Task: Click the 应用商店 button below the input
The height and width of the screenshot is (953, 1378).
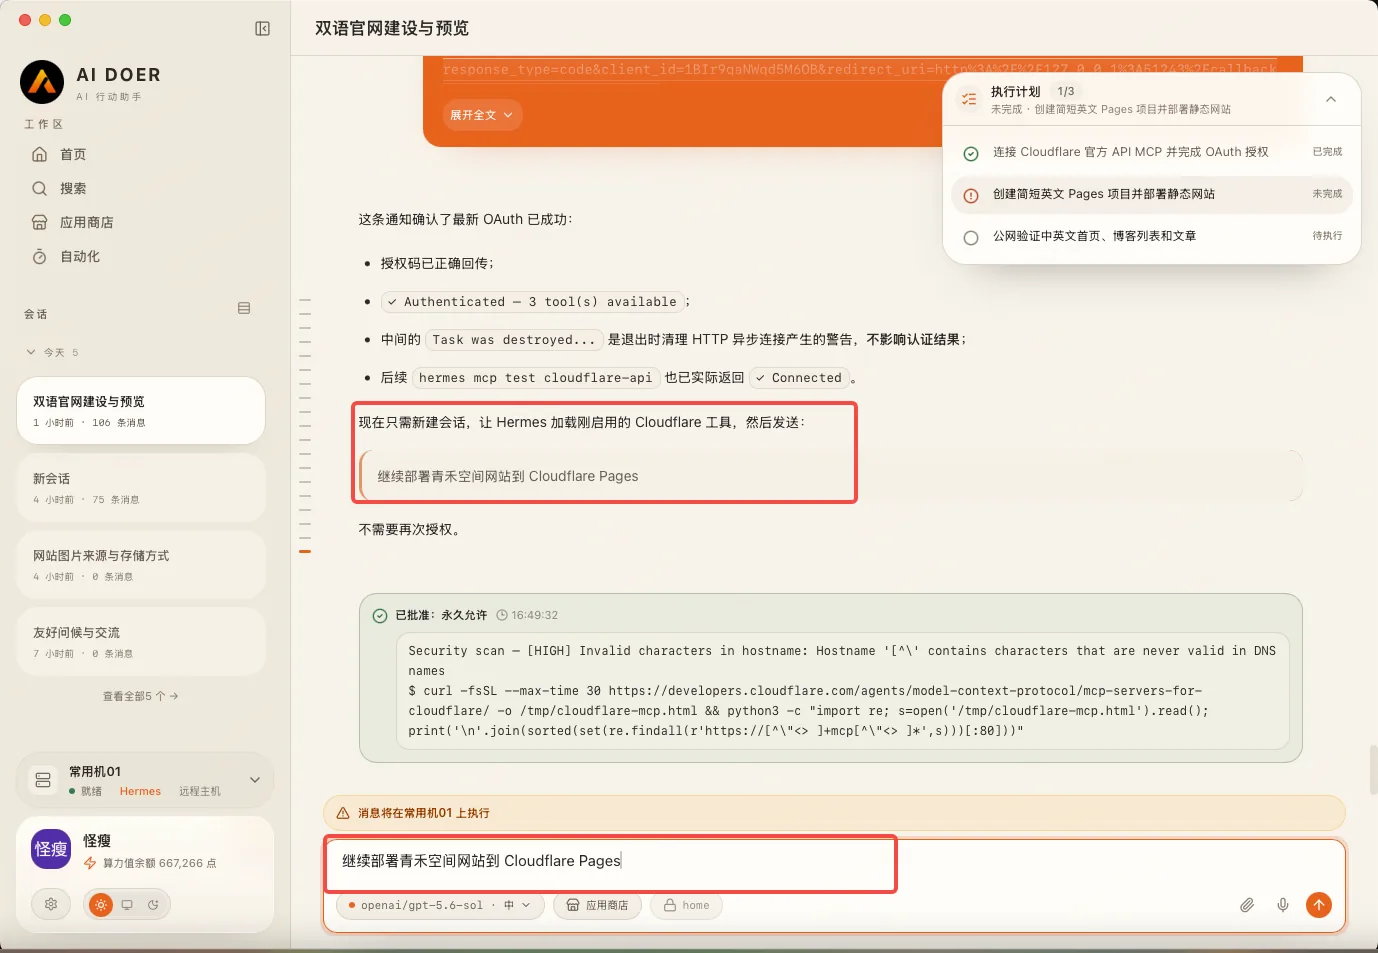Action: pos(597,905)
